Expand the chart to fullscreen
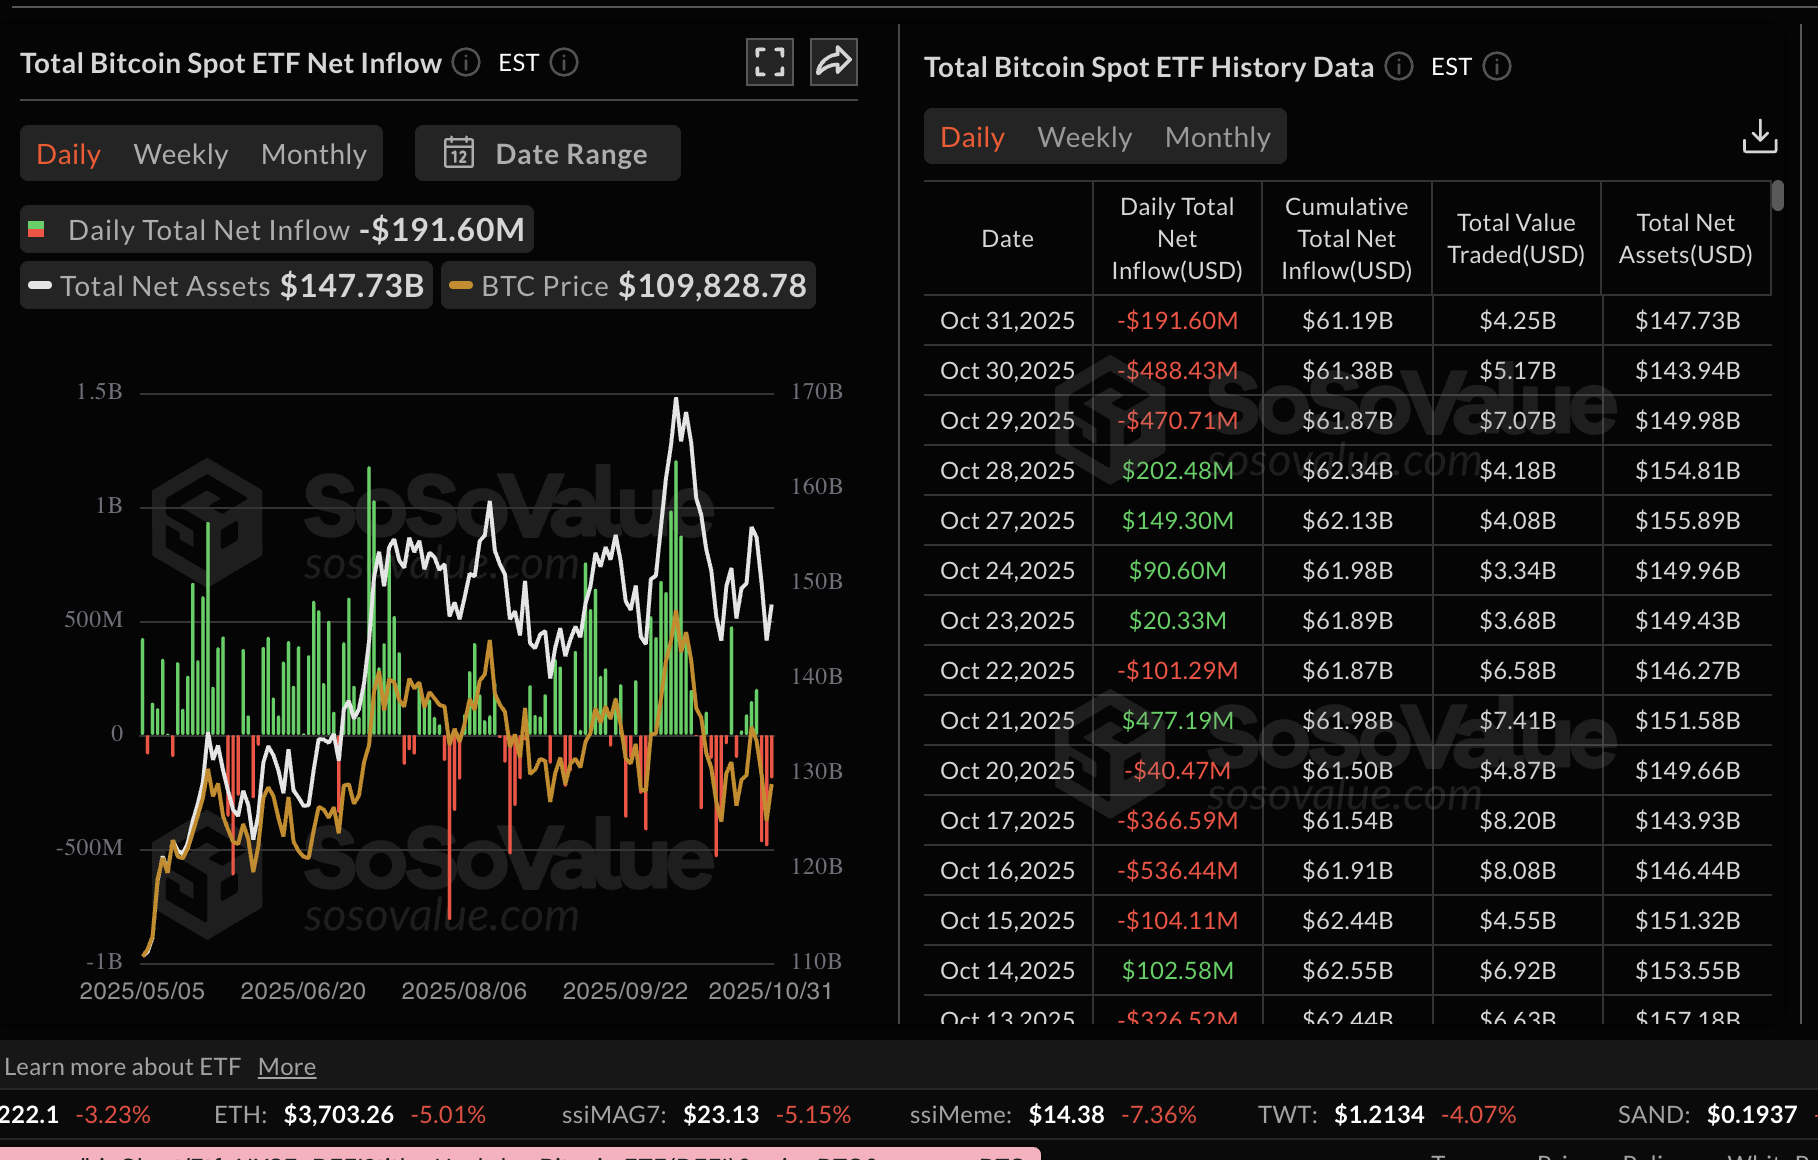The height and width of the screenshot is (1160, 1818). [769, 62]
